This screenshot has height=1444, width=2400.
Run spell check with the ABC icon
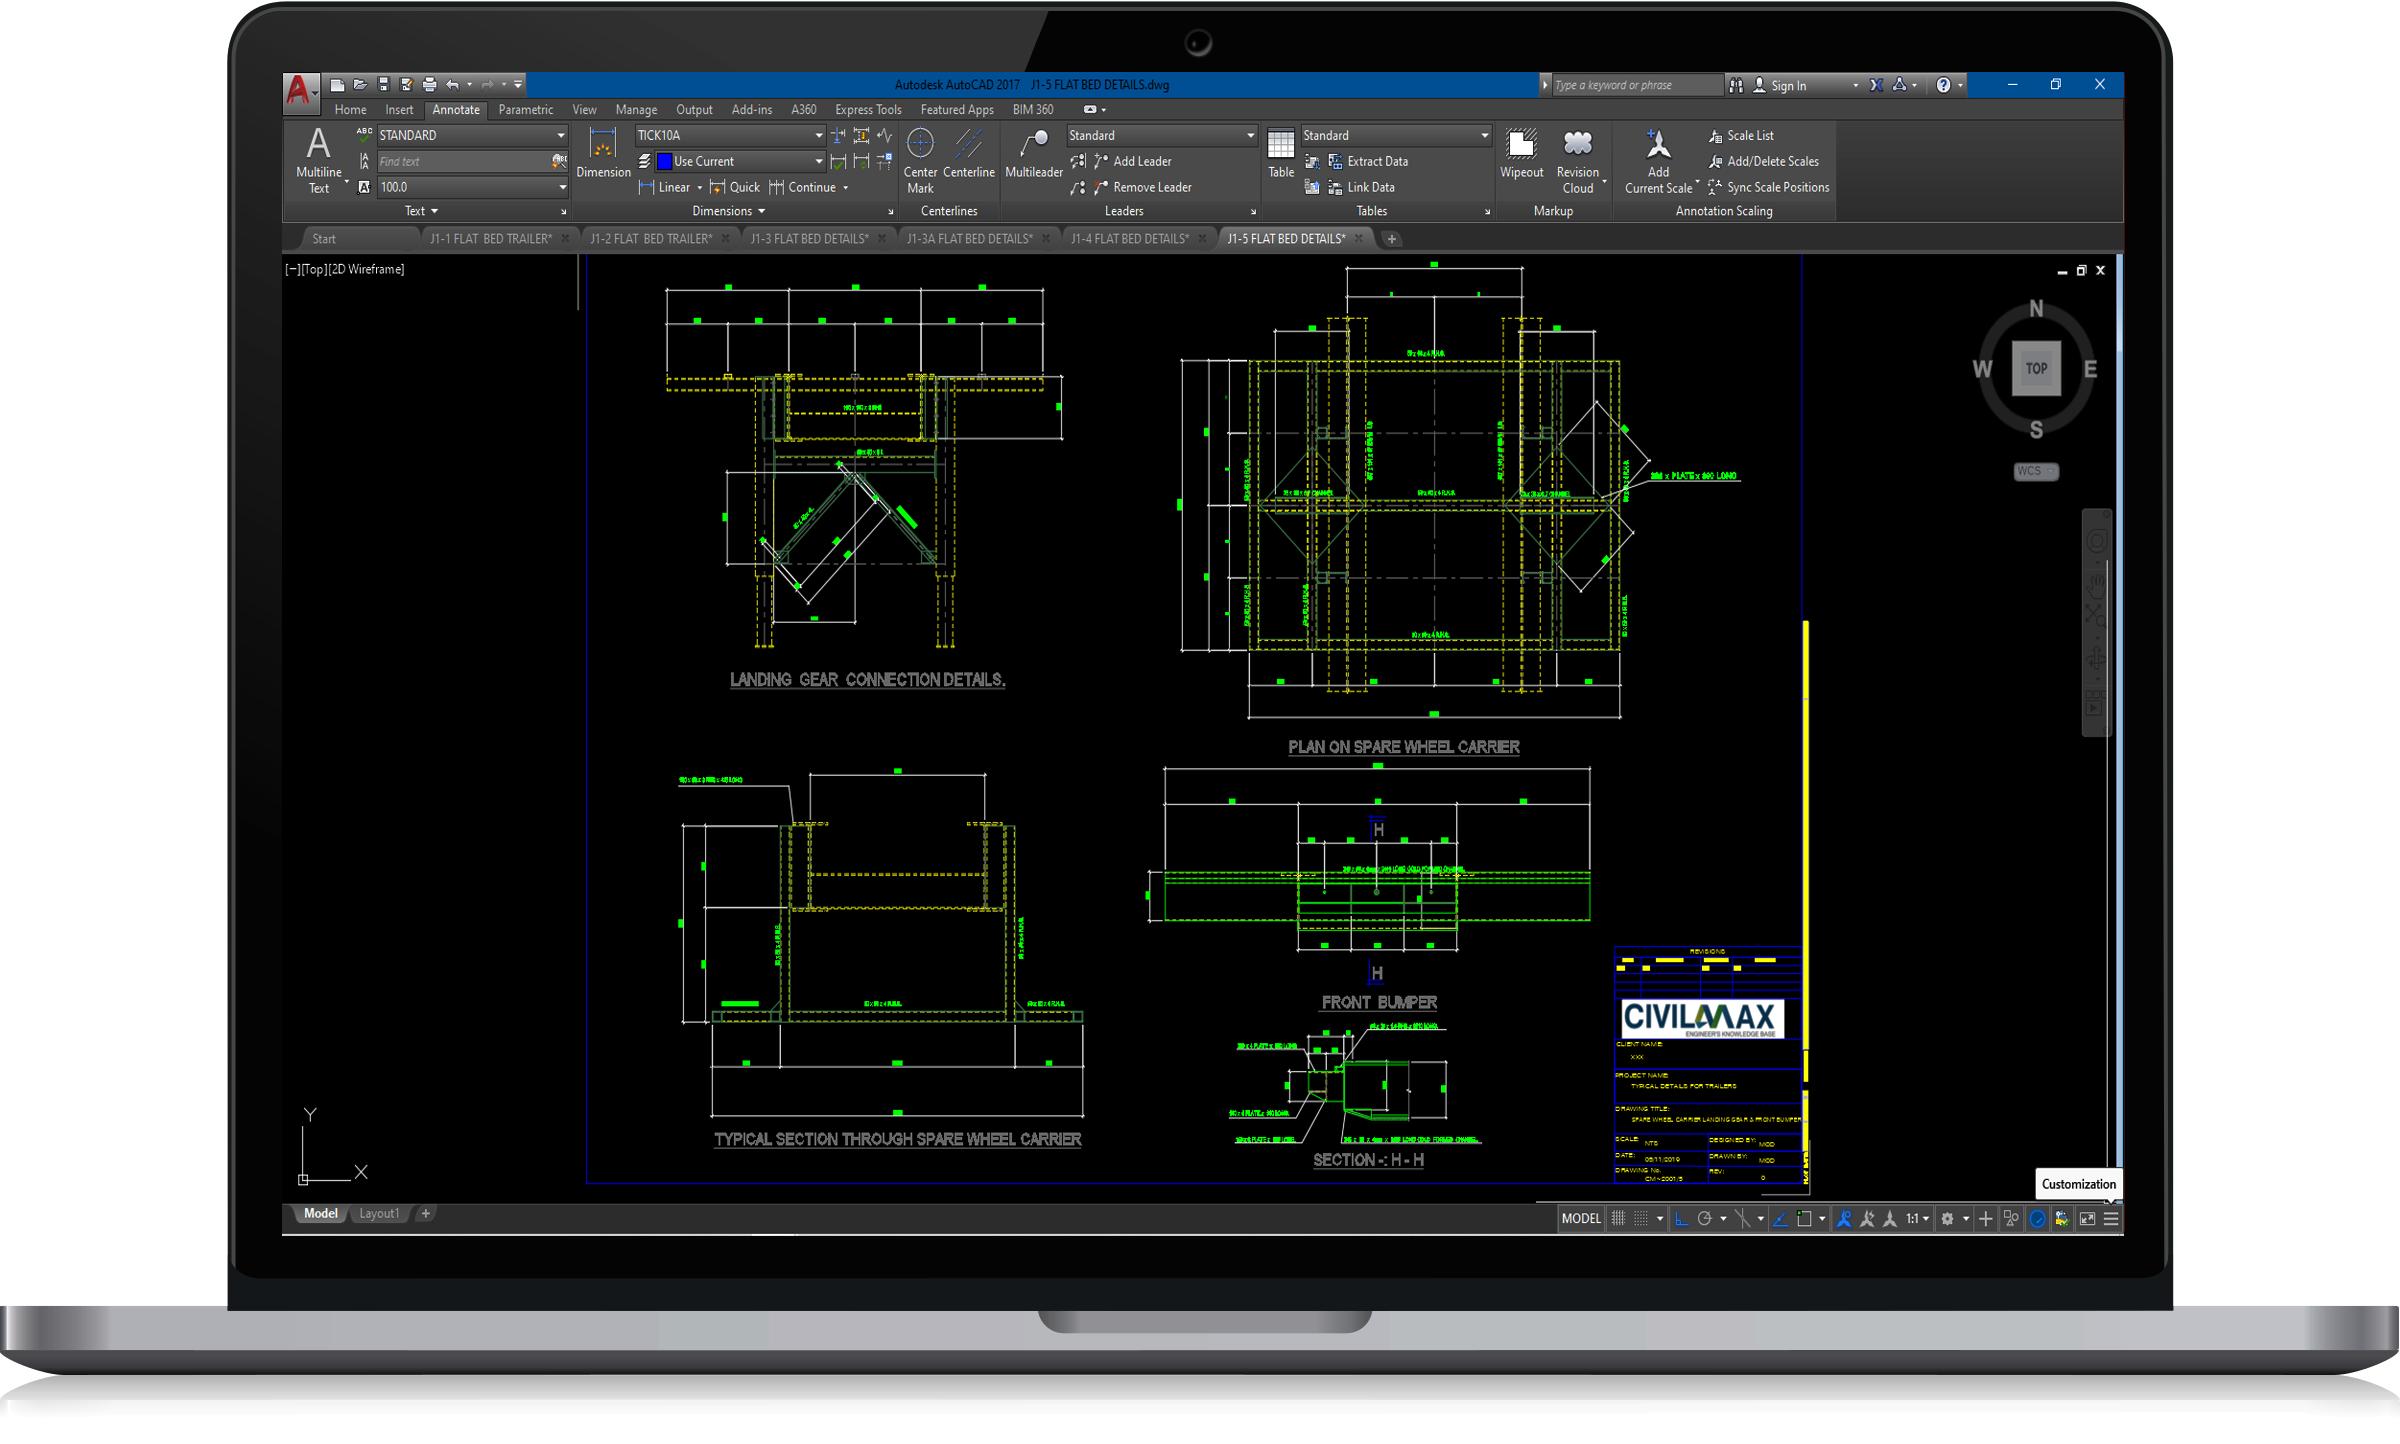tap(364, 134)
